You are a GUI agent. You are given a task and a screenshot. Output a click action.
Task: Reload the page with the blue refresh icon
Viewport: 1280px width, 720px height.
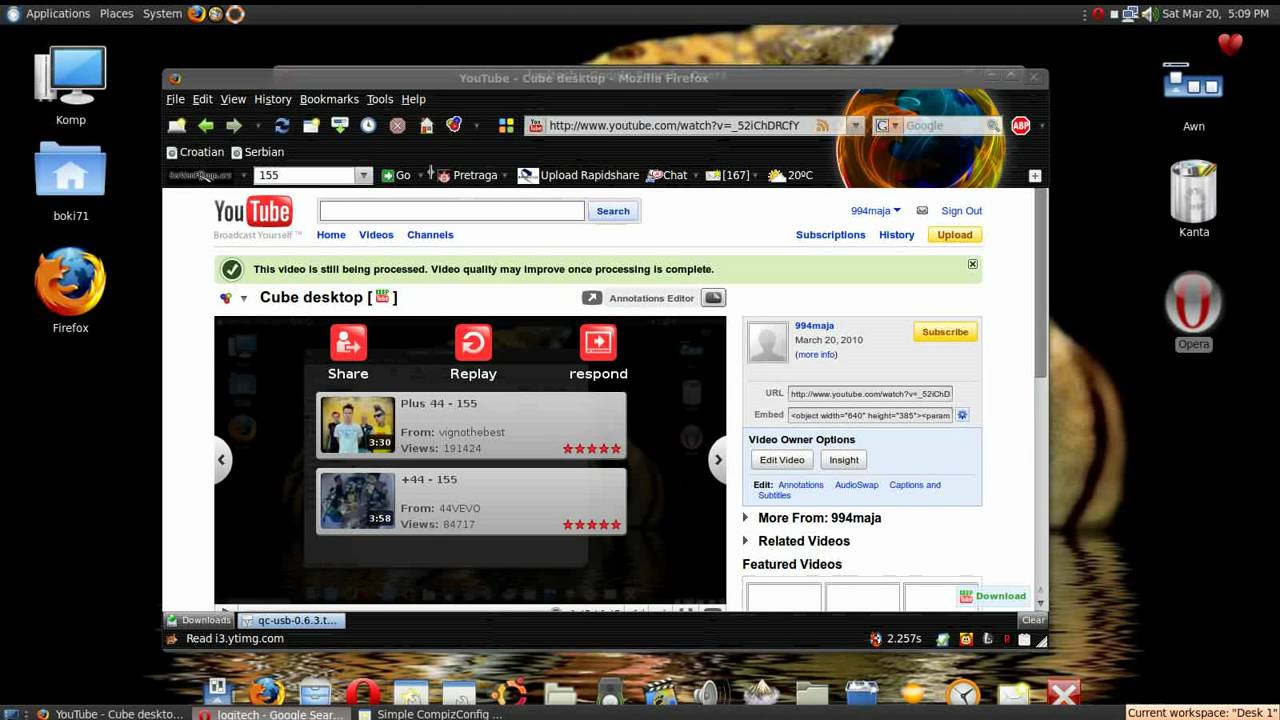pos(282,126)
